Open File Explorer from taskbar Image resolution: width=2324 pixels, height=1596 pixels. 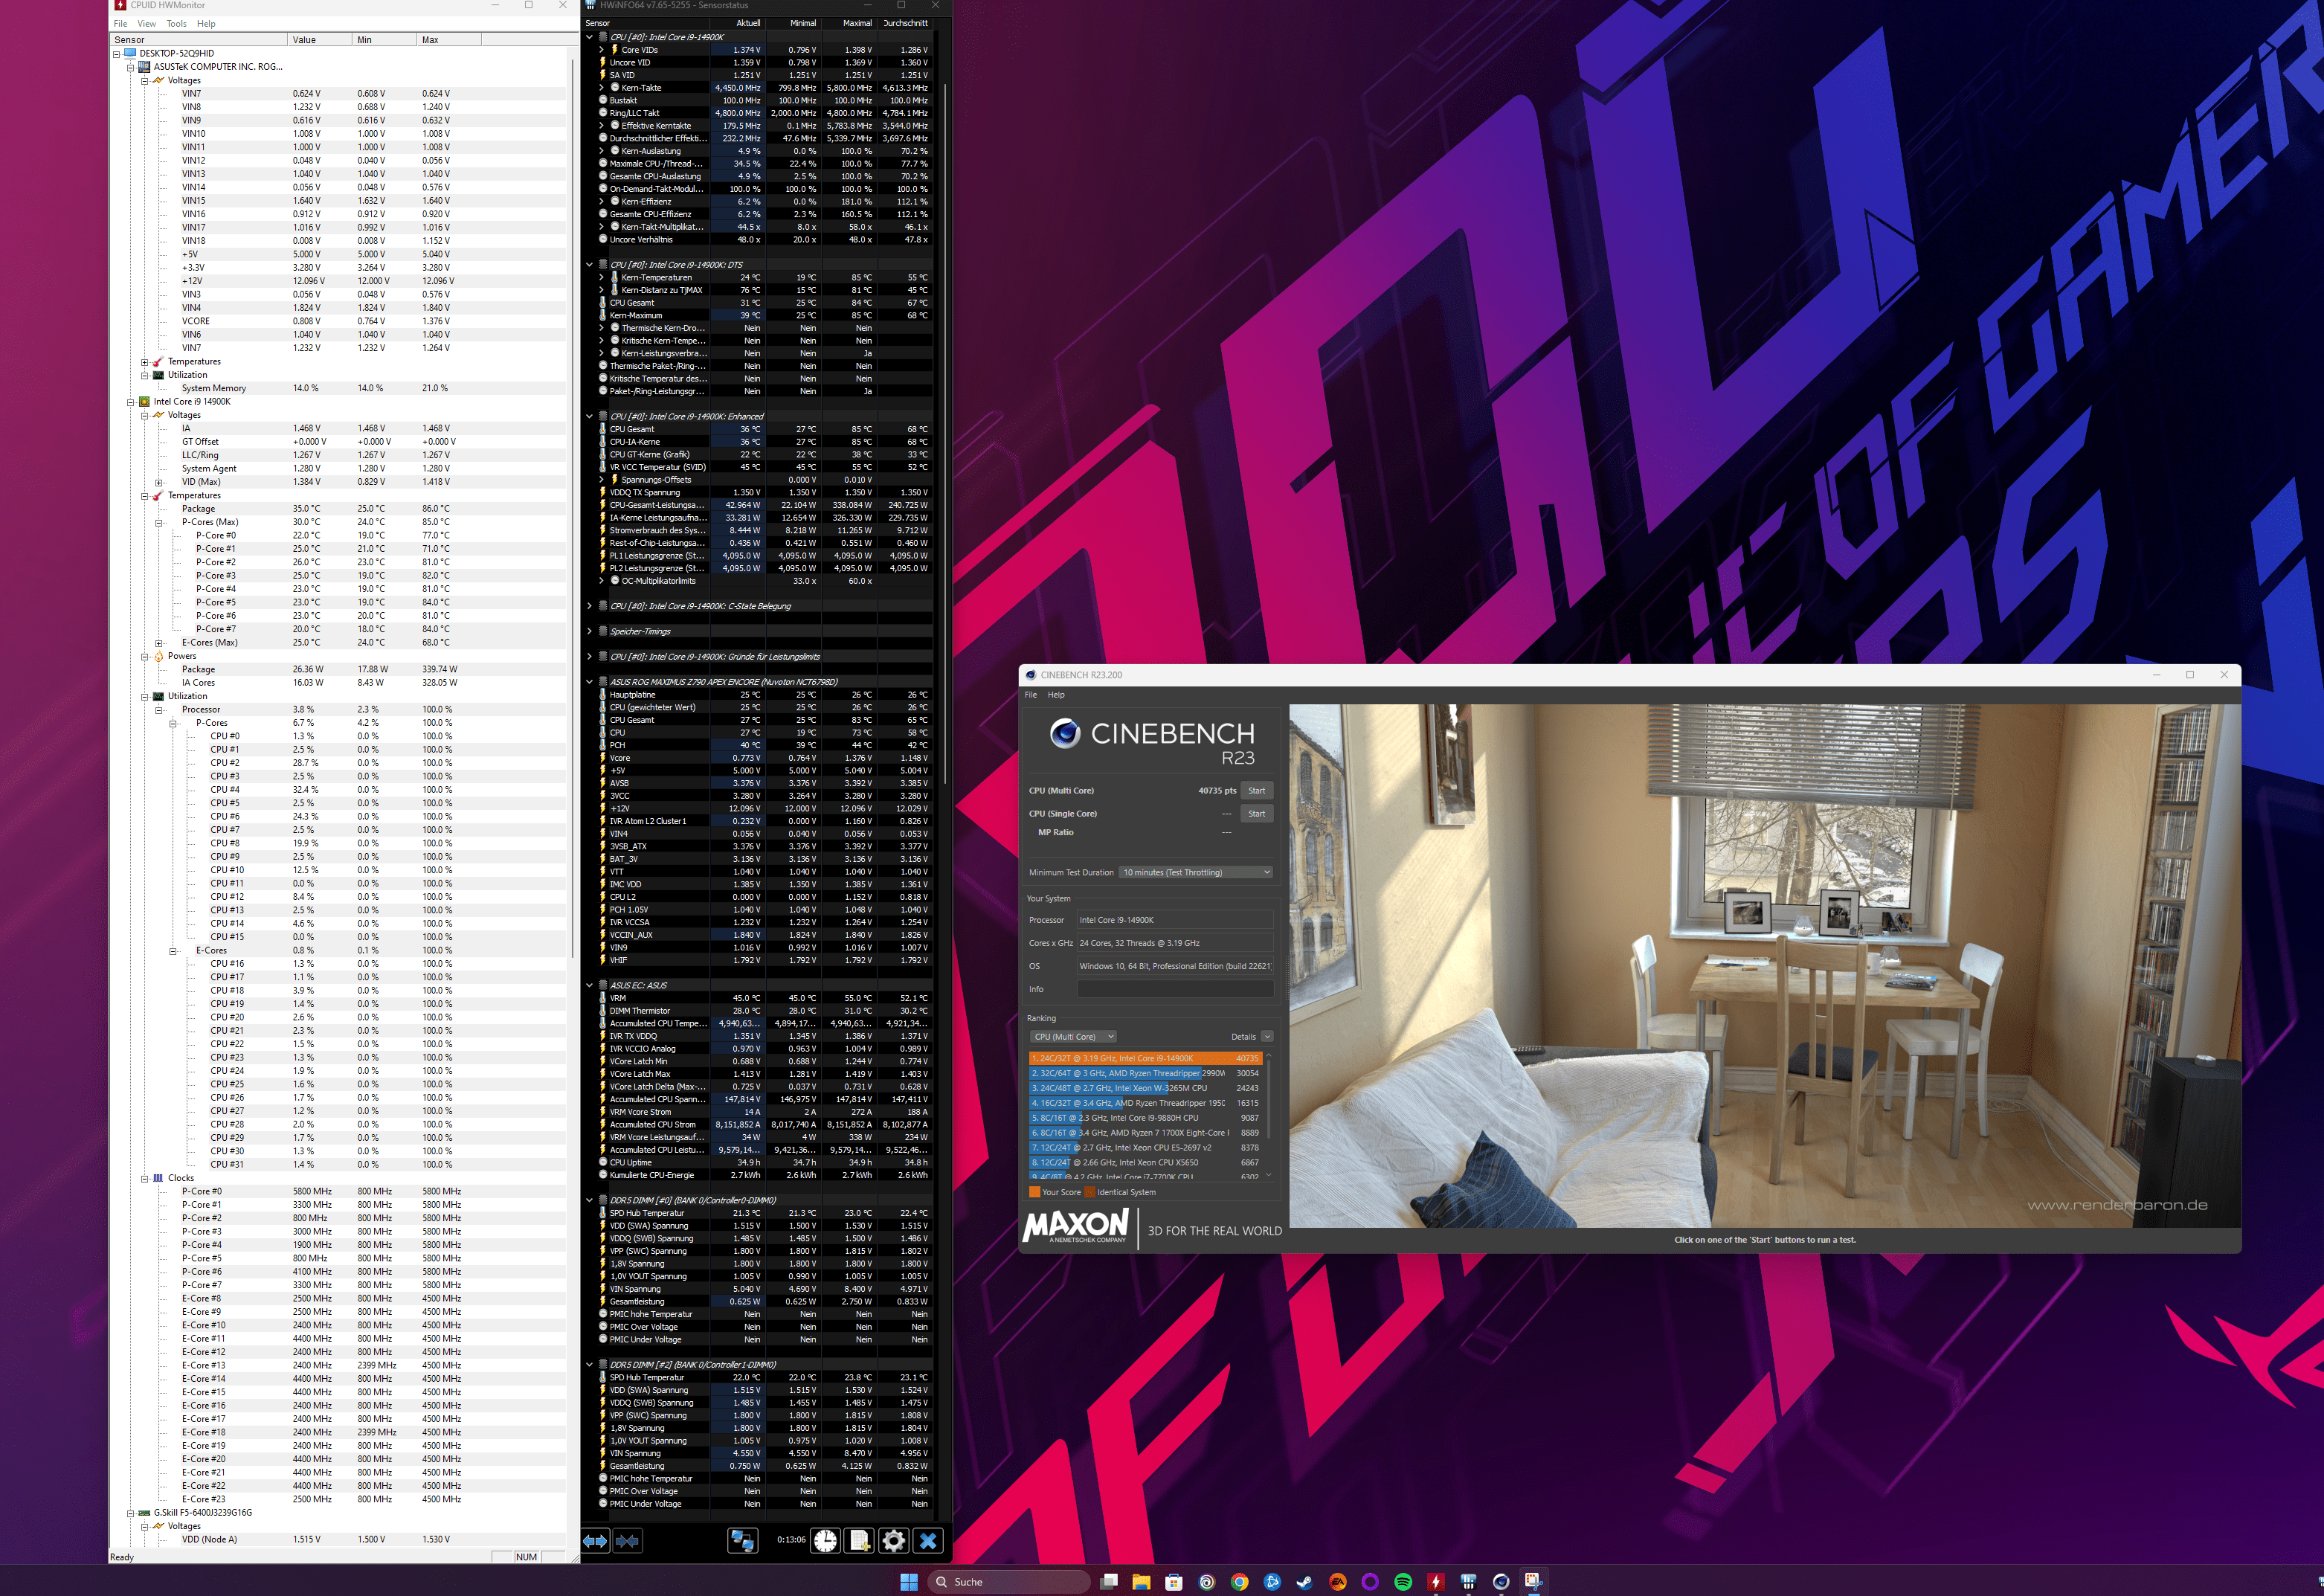point(1141,1581)
